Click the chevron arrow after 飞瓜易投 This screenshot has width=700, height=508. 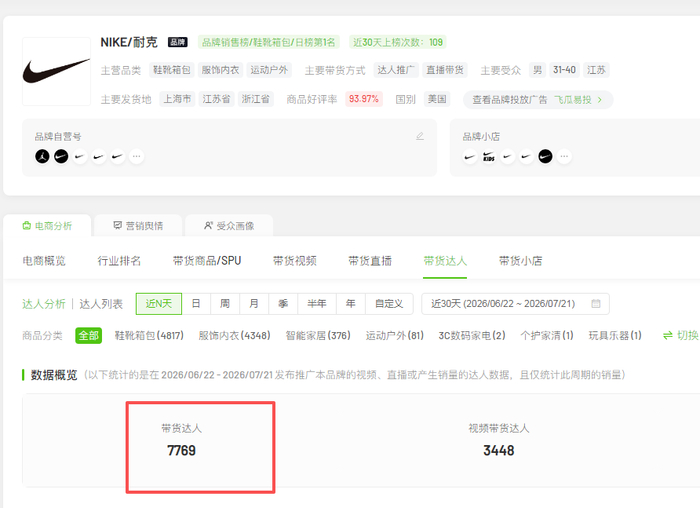600,100
